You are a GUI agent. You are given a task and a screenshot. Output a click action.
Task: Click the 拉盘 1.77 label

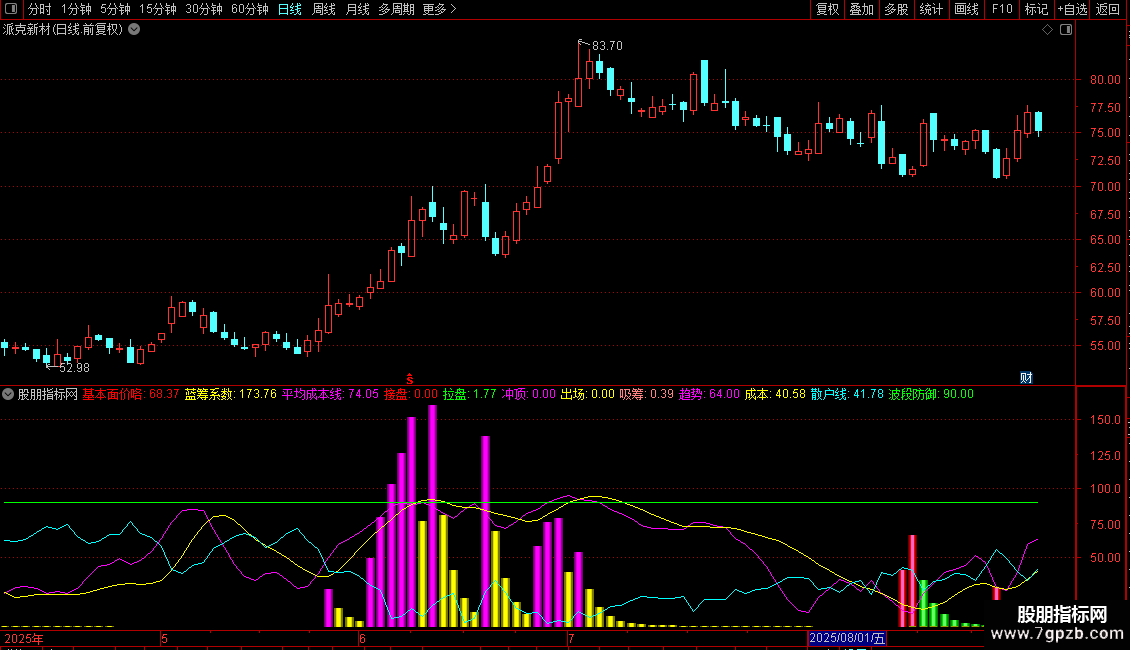(x=470, y=394)
